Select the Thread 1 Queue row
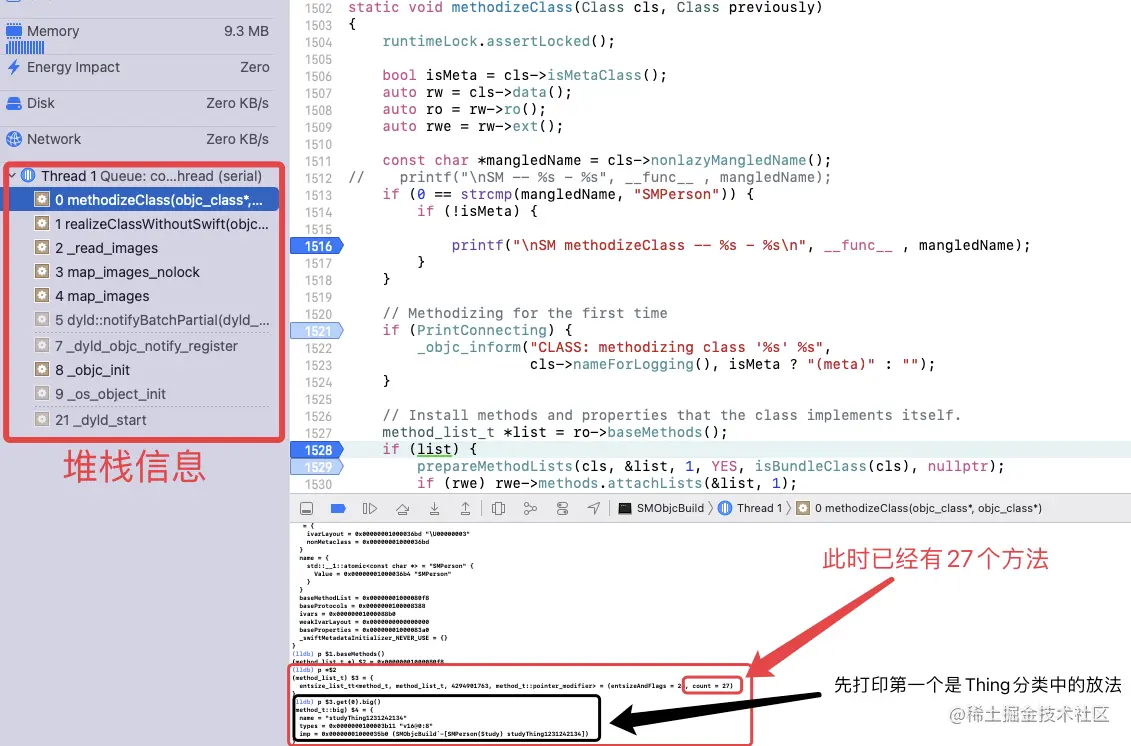The height and width of the screenshot is (746, 1131). tap(144, 176)
